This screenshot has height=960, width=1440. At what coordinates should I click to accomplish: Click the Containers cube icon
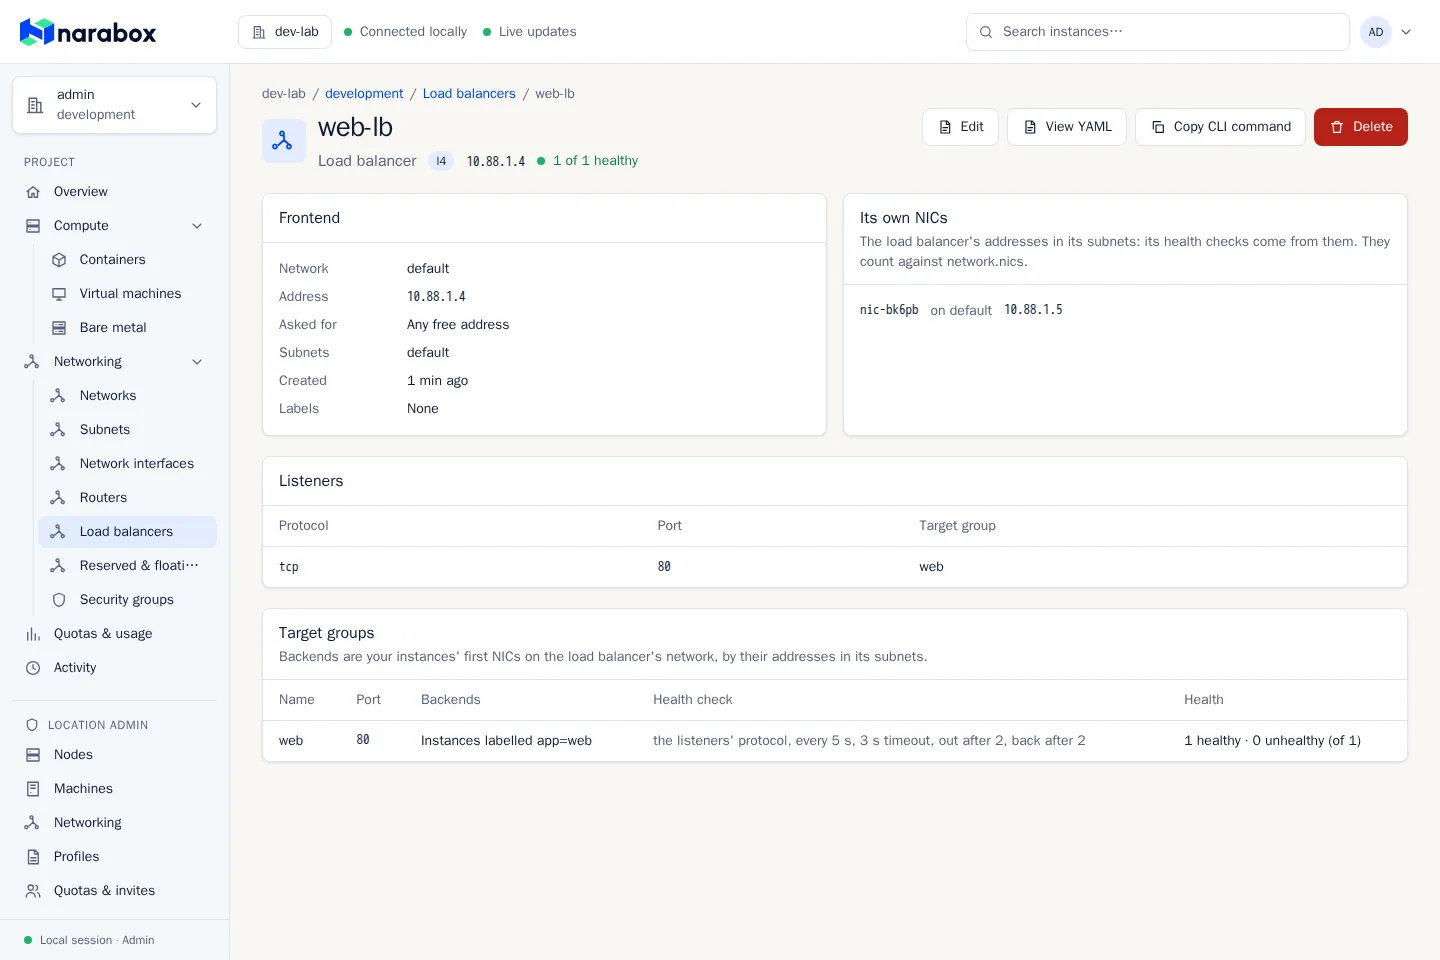coord(59,260)
